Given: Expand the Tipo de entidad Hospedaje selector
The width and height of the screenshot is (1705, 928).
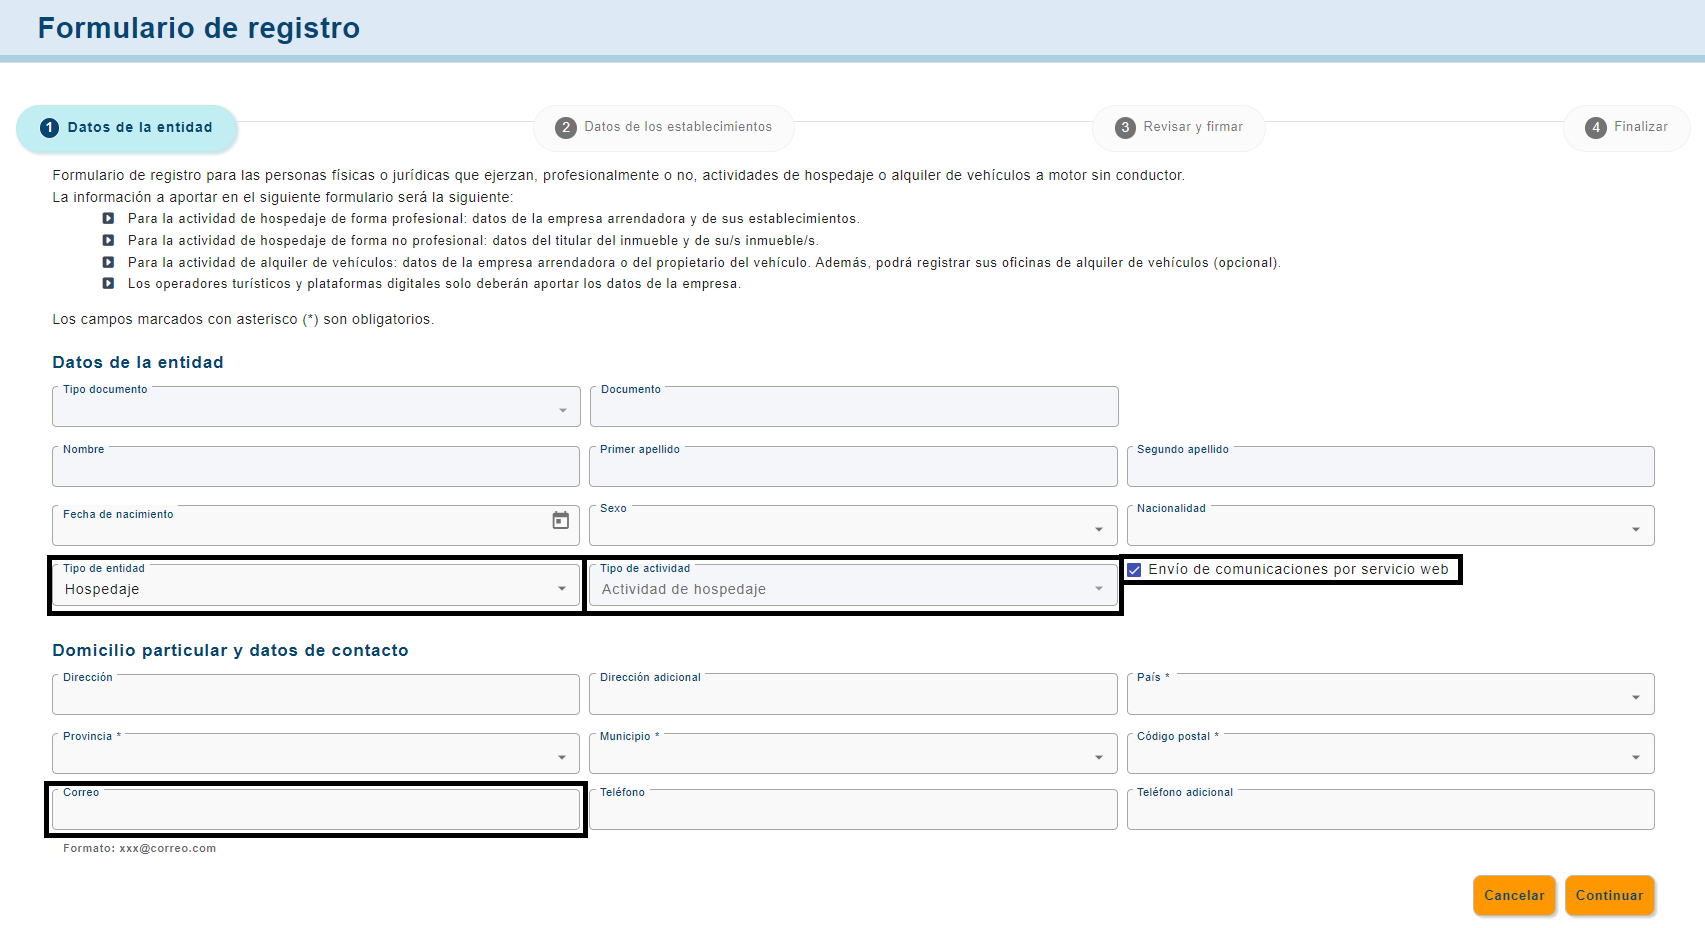Looking at the screenshot, I should point(316,586).
